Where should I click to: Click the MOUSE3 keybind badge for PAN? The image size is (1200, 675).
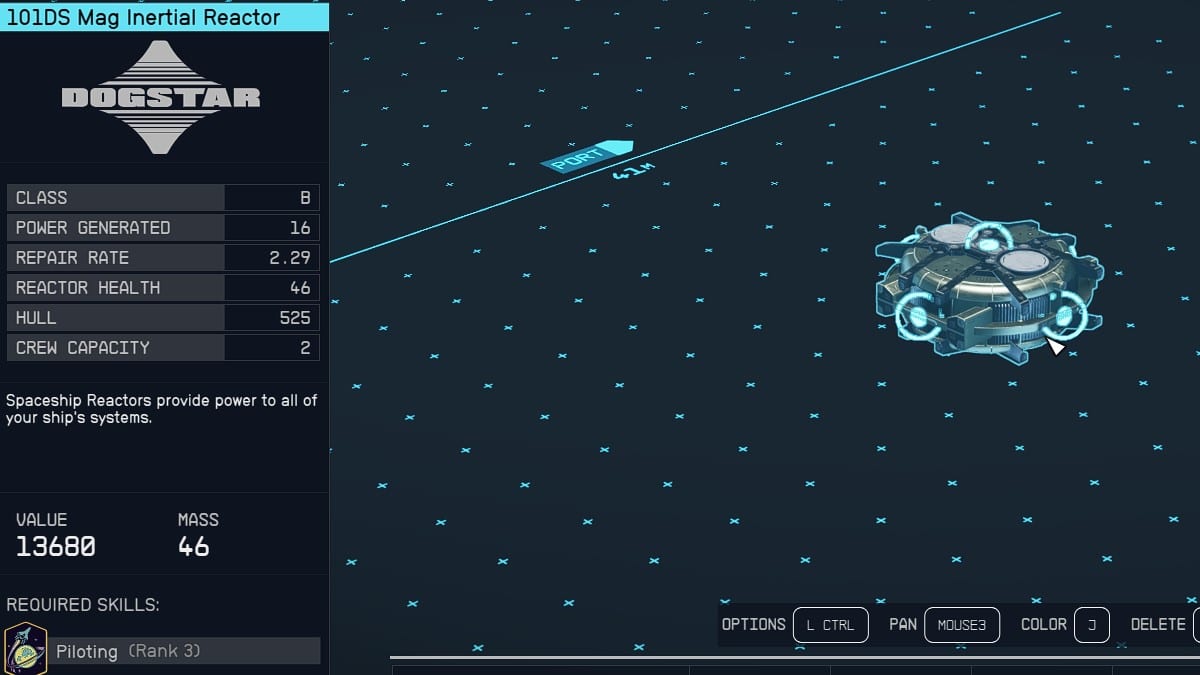tap(961, 625)
